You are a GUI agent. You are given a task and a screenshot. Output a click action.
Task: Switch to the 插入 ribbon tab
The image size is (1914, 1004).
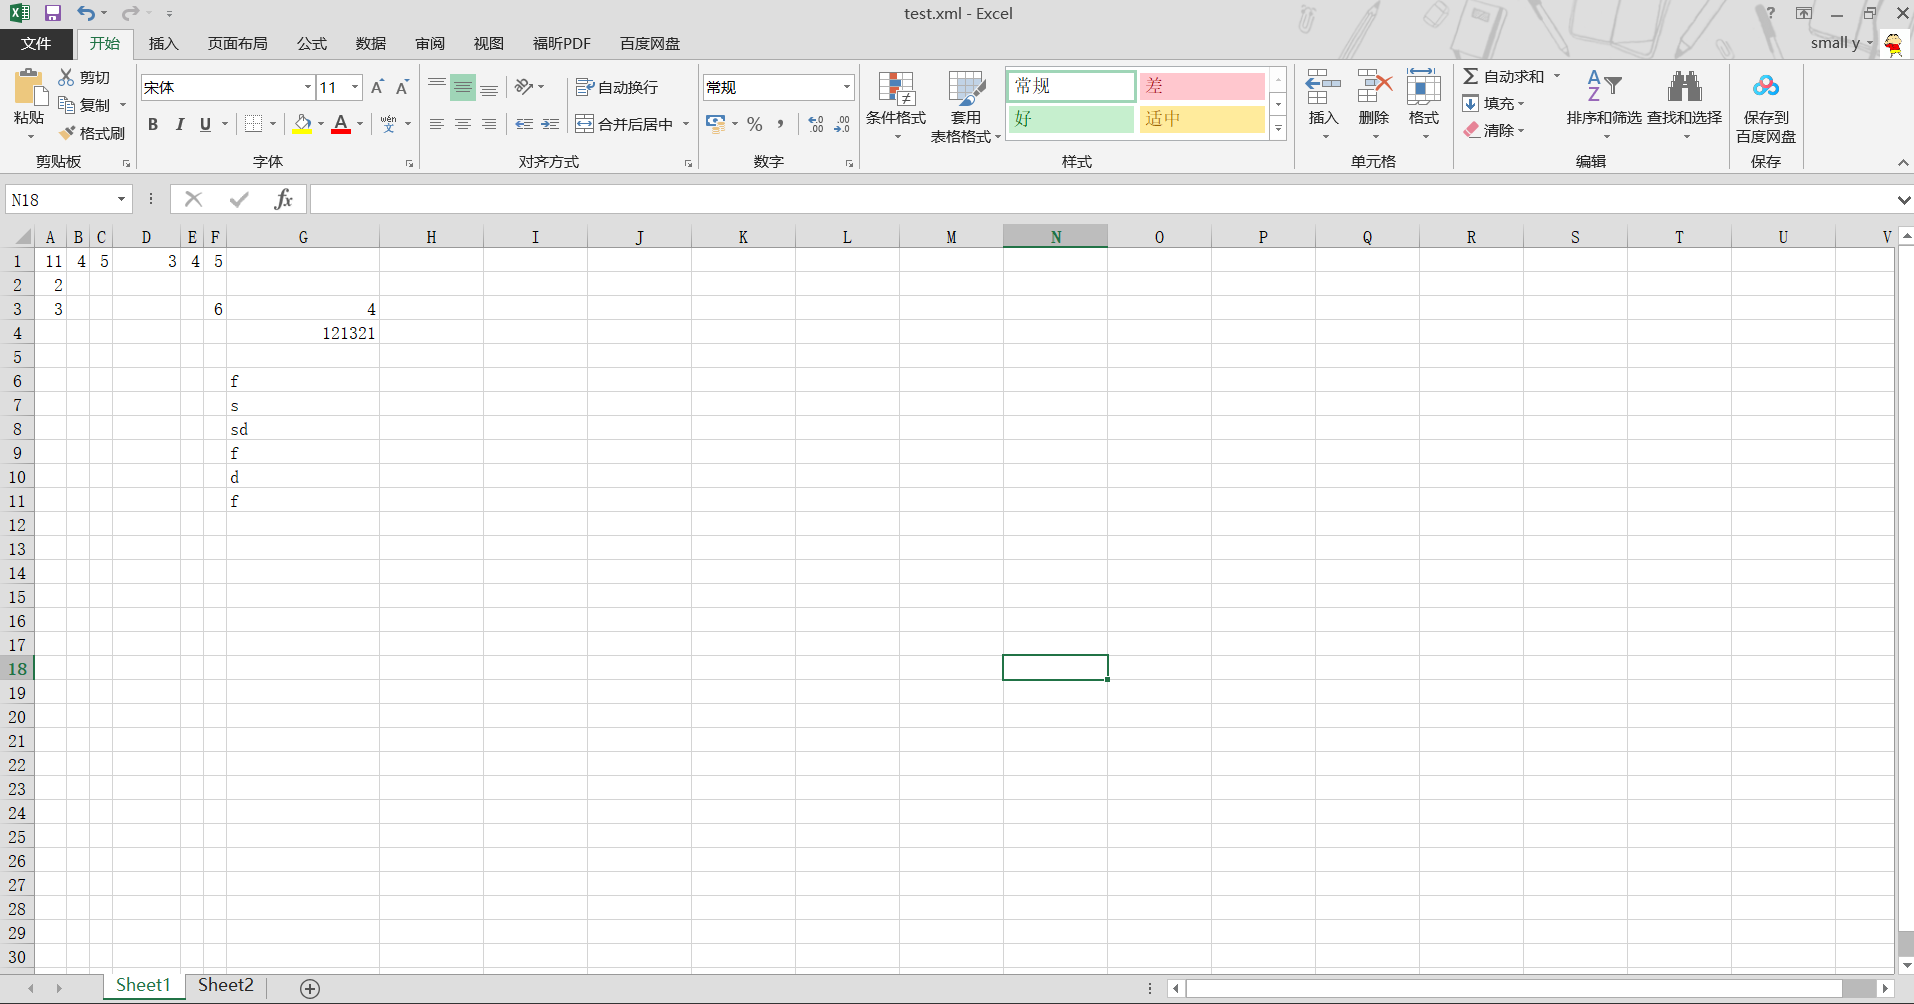pos(163,43)
